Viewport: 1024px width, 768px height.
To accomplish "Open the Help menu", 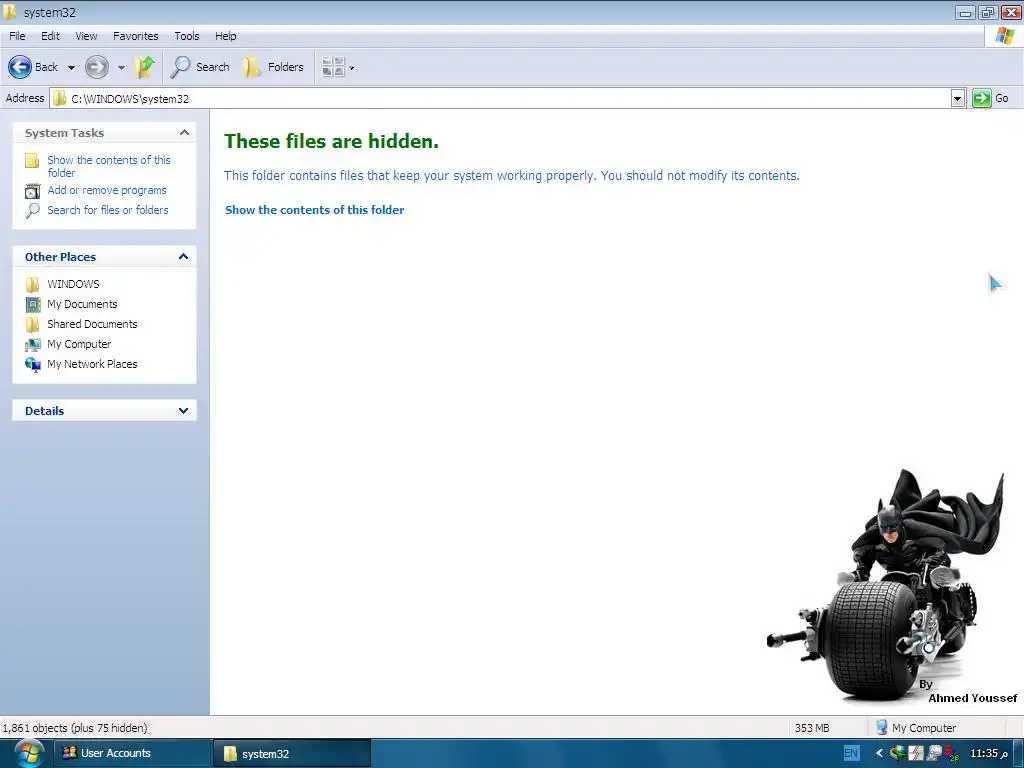I will pos(225,36).
